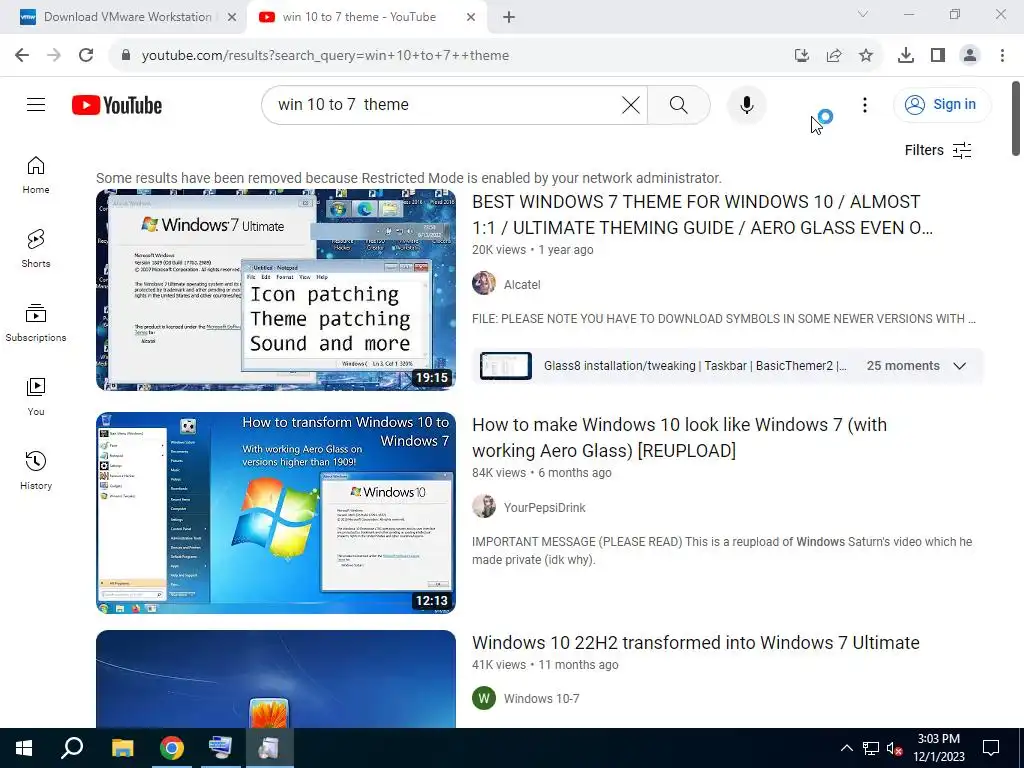Open third video's blue thumbnail
Screen dimensions: 1024x768
(x=276, y=679)
